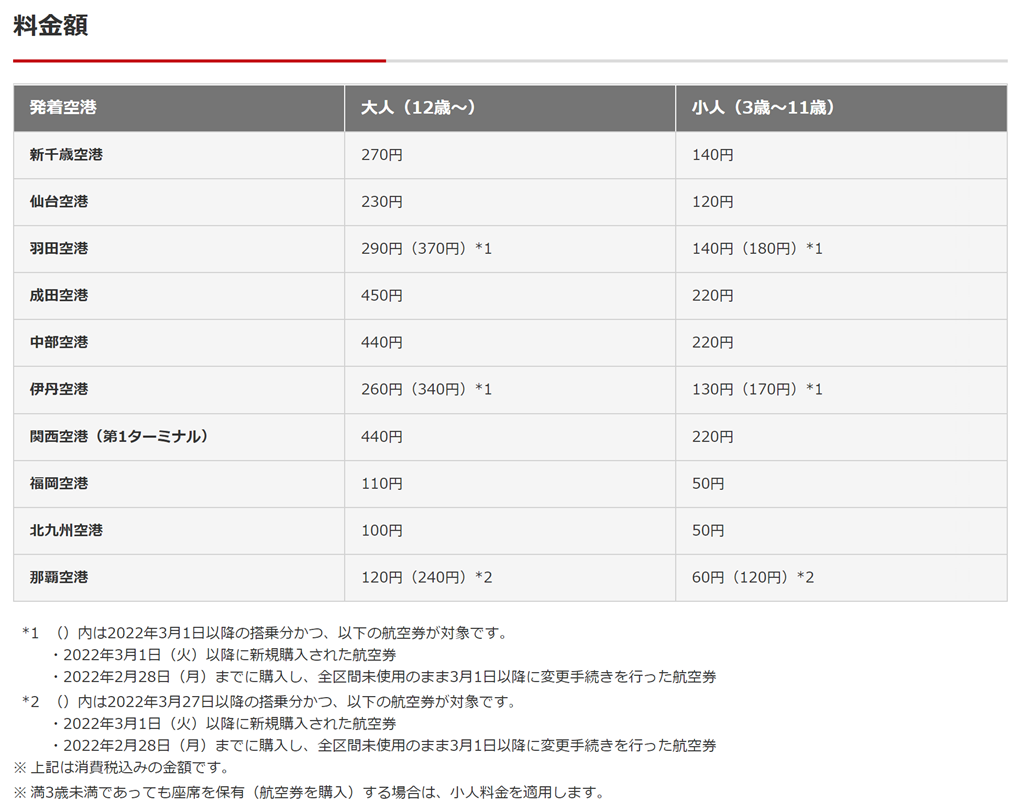Click the 料金額 section heading
The width and height of the screenshot is (1023, 805).
click(x=51, y=26)
